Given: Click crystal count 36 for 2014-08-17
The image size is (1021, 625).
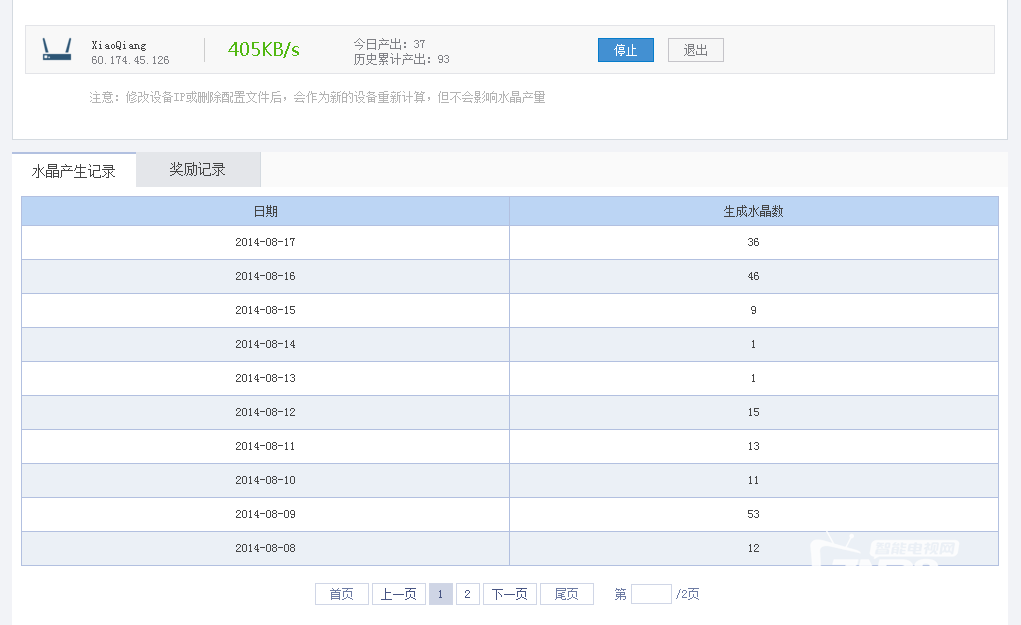Looking at the screenshot, I should [x=753, y=242].
